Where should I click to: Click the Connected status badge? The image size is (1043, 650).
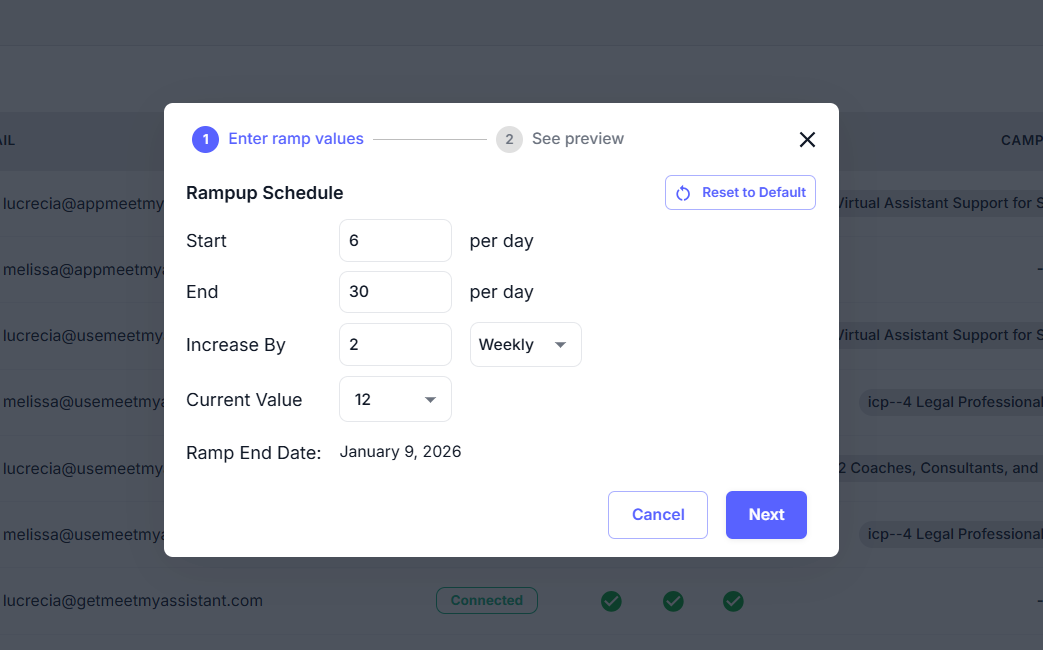tap(486, 600)
